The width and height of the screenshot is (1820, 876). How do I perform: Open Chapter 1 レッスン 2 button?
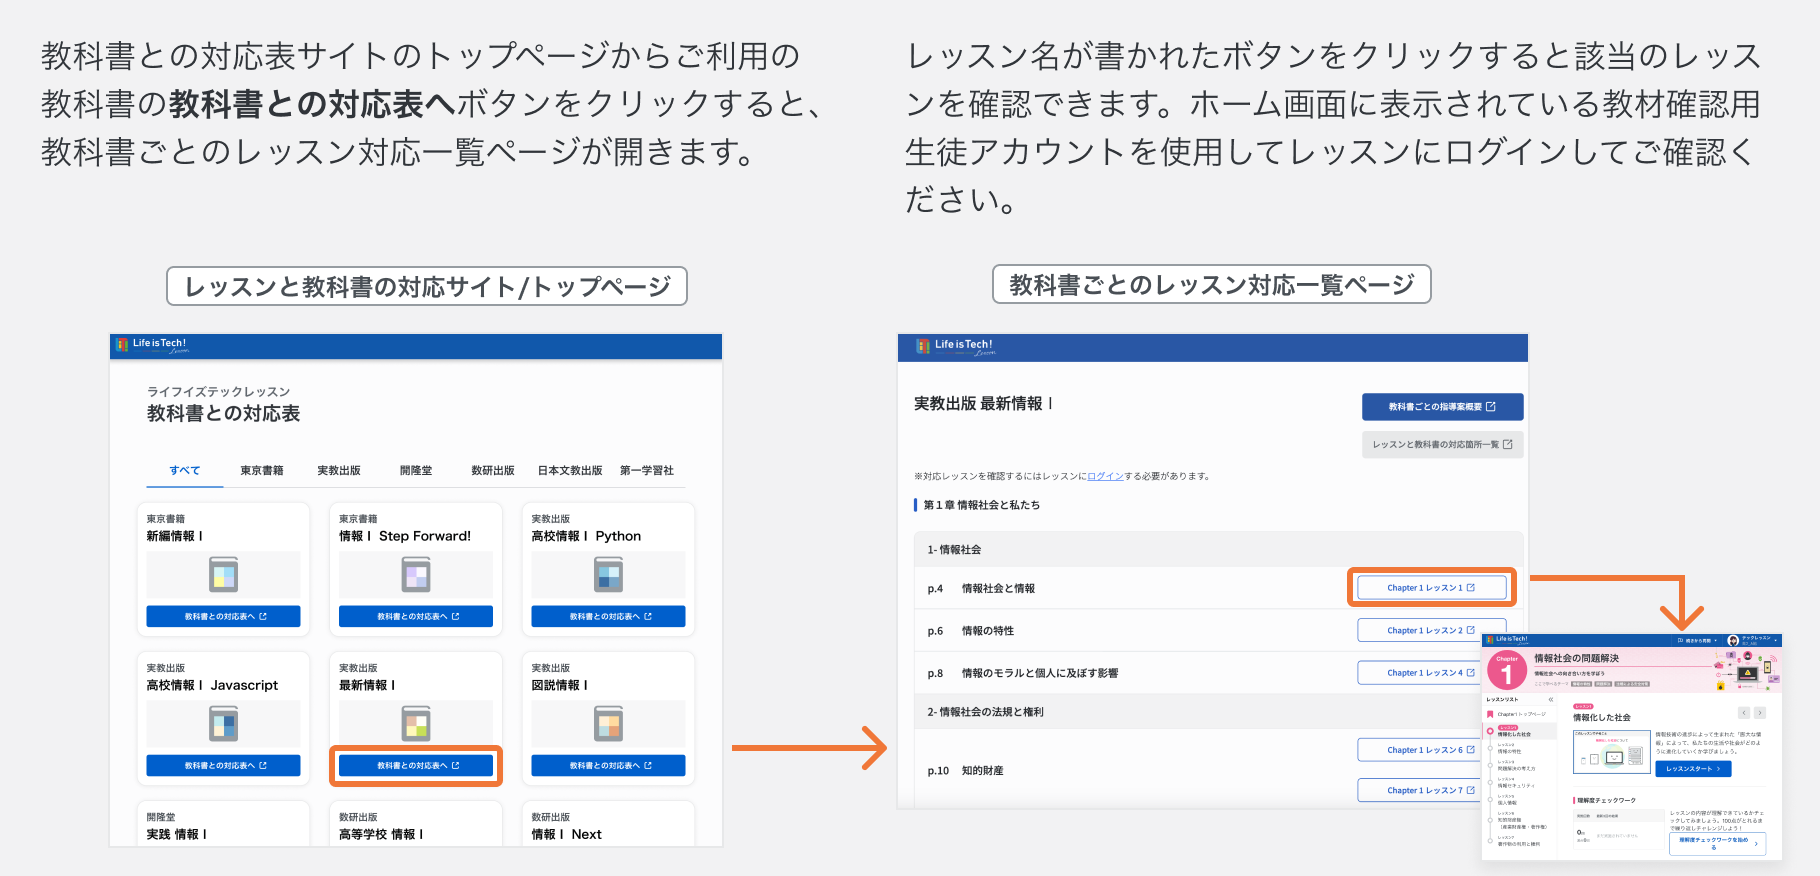[x=1432, y=630]
